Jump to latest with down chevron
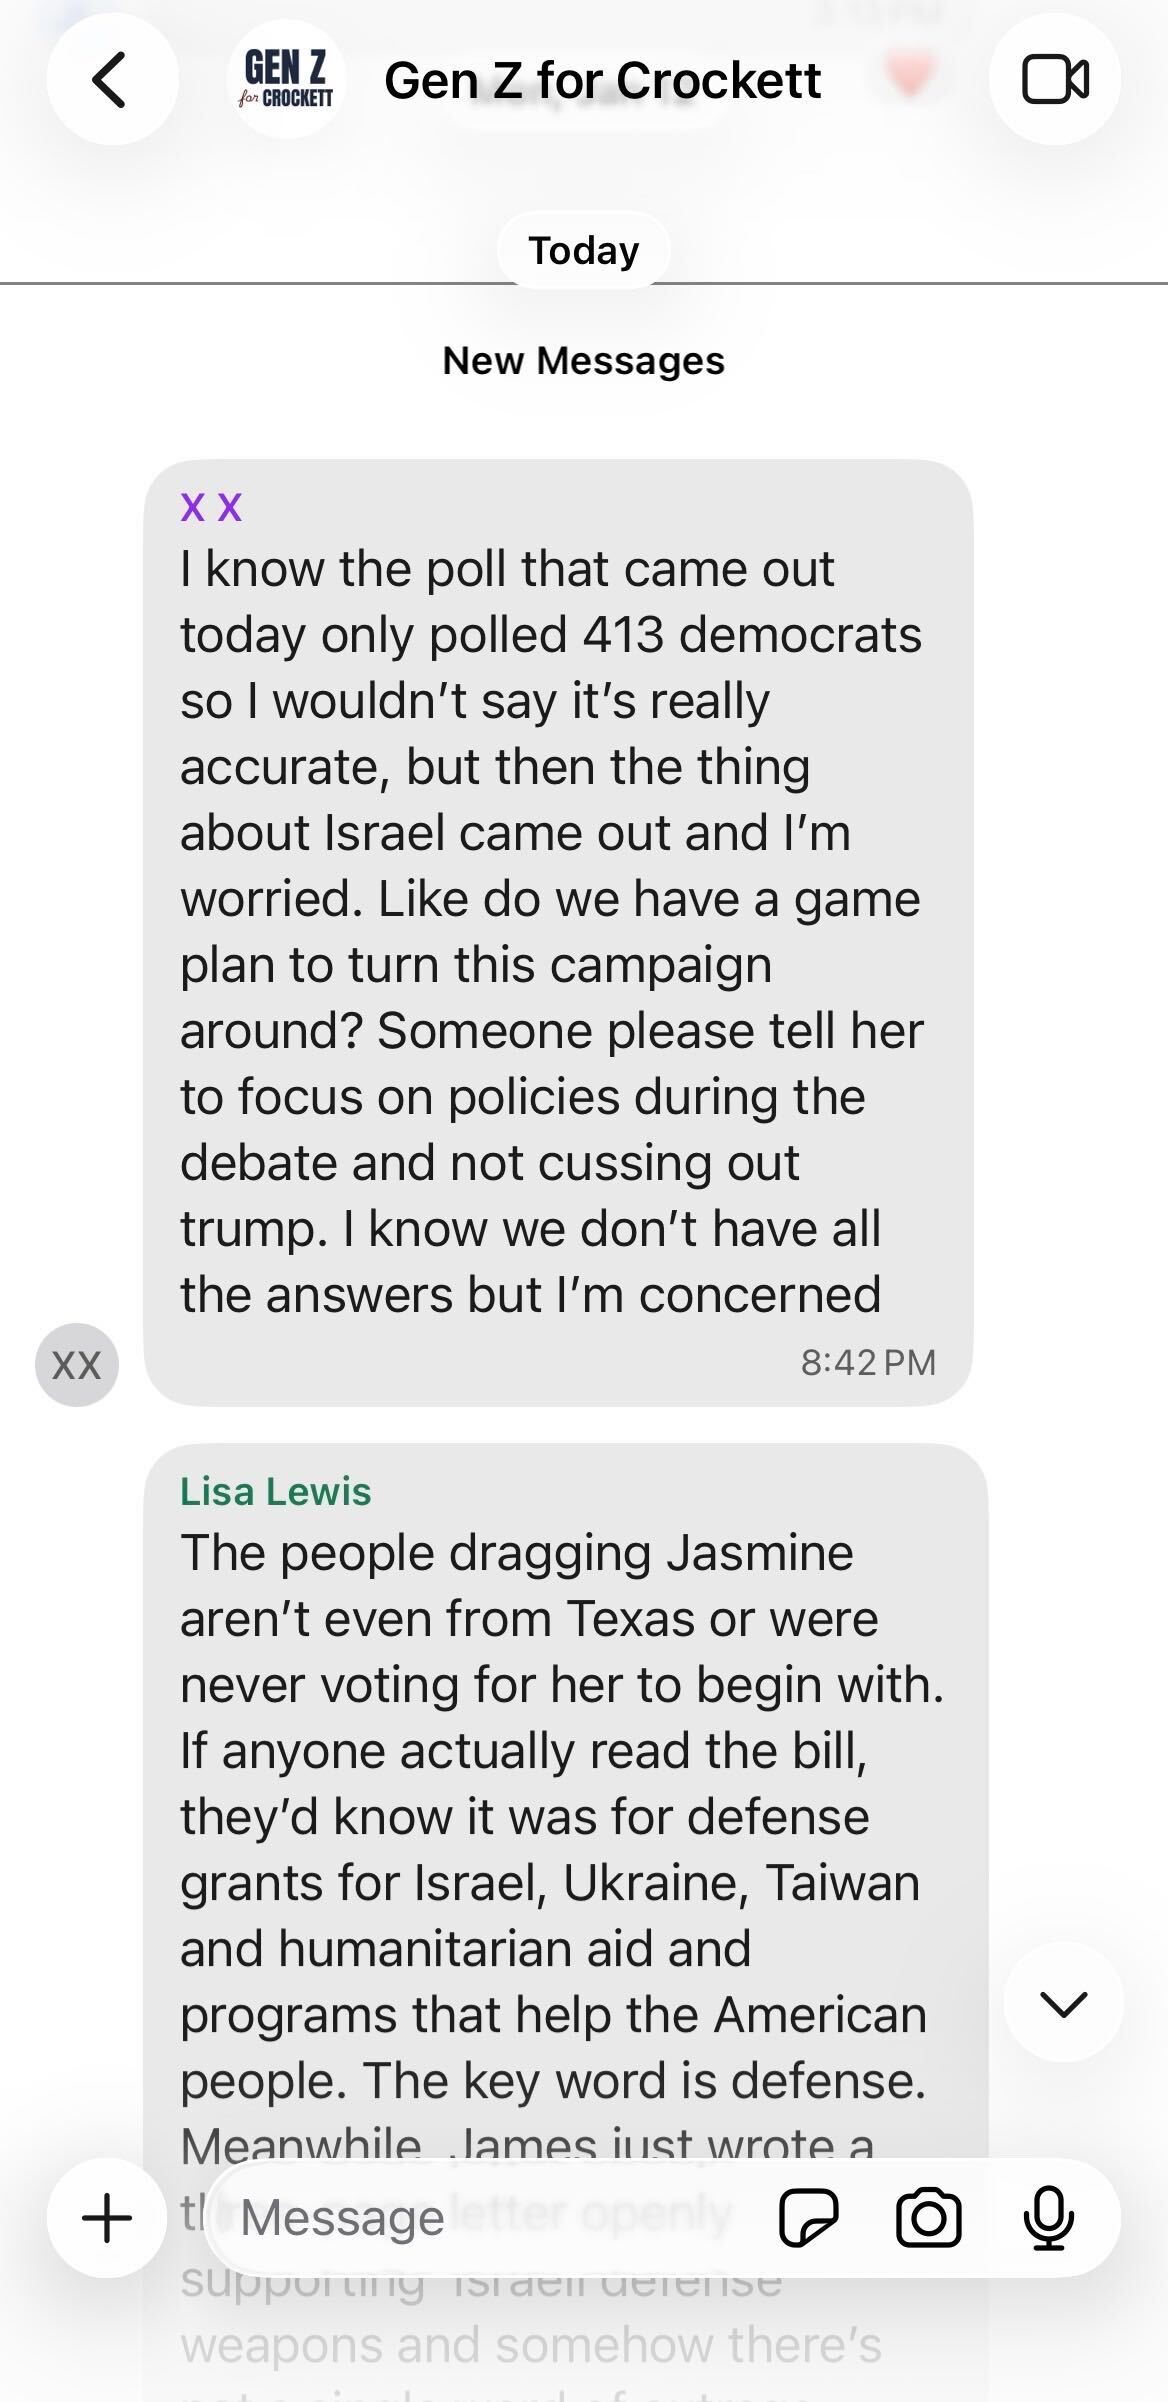This screenshot has width=1168, height=2402. click(1062, 2003)
